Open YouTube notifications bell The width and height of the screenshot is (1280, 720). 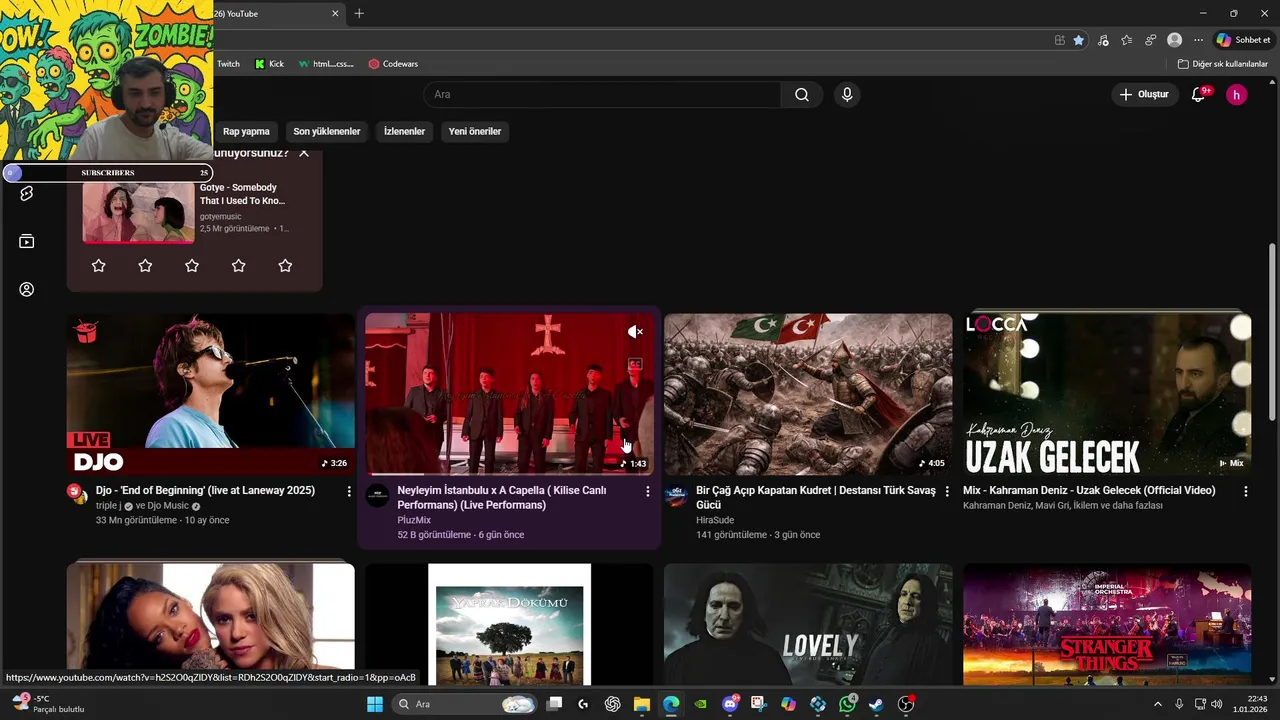coord(1198,95)
